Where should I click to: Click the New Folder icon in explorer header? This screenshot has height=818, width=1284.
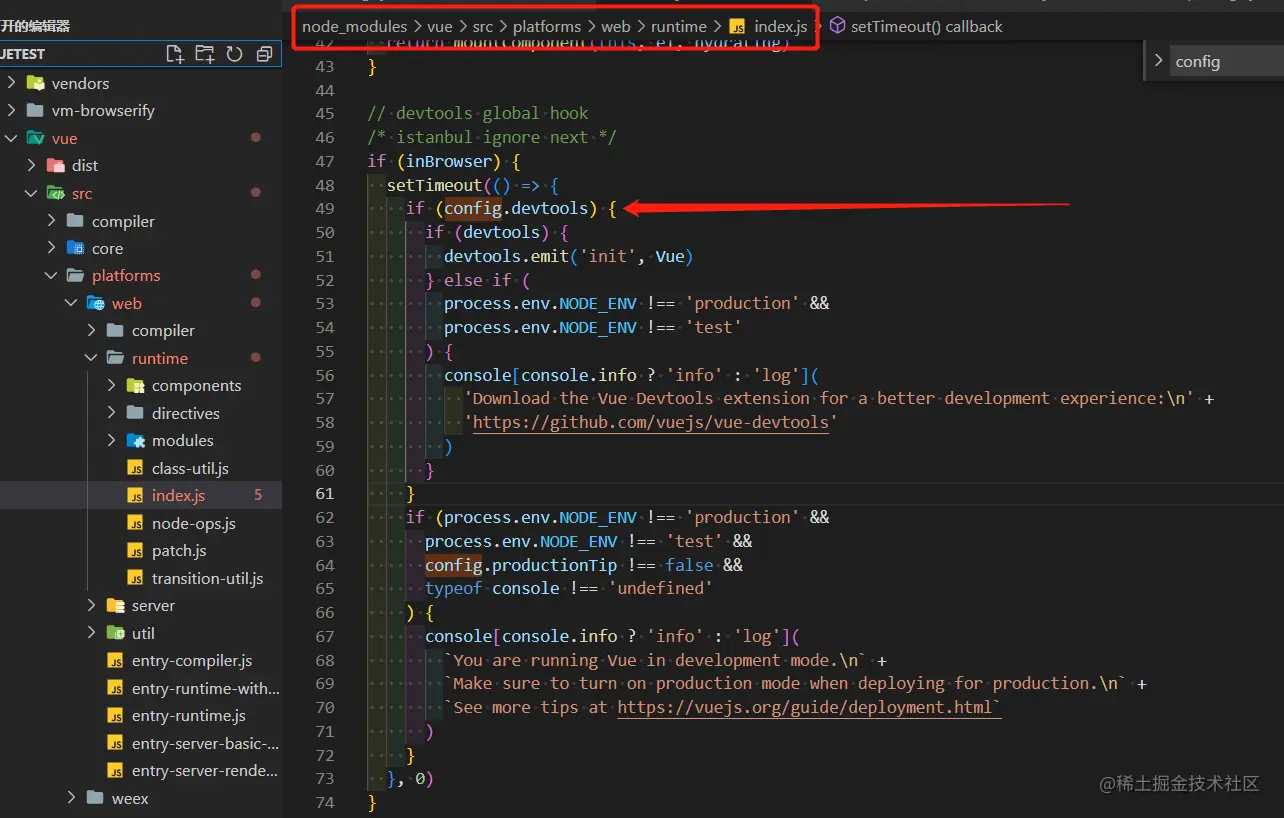[x=205, y=54]
